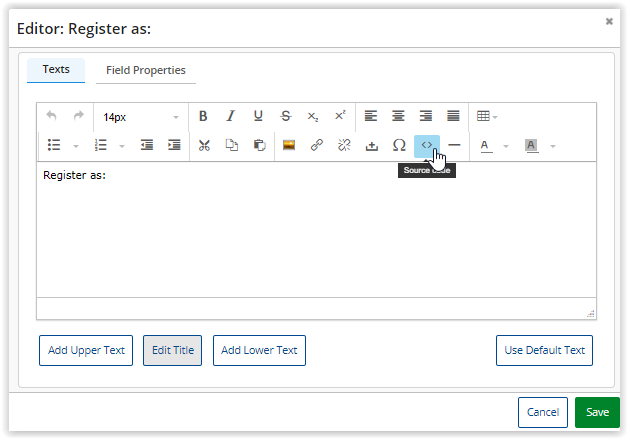The height and width of the screenshot is (439, 628).
Task: Insert a special character with Omega icon
Action: 399,145
